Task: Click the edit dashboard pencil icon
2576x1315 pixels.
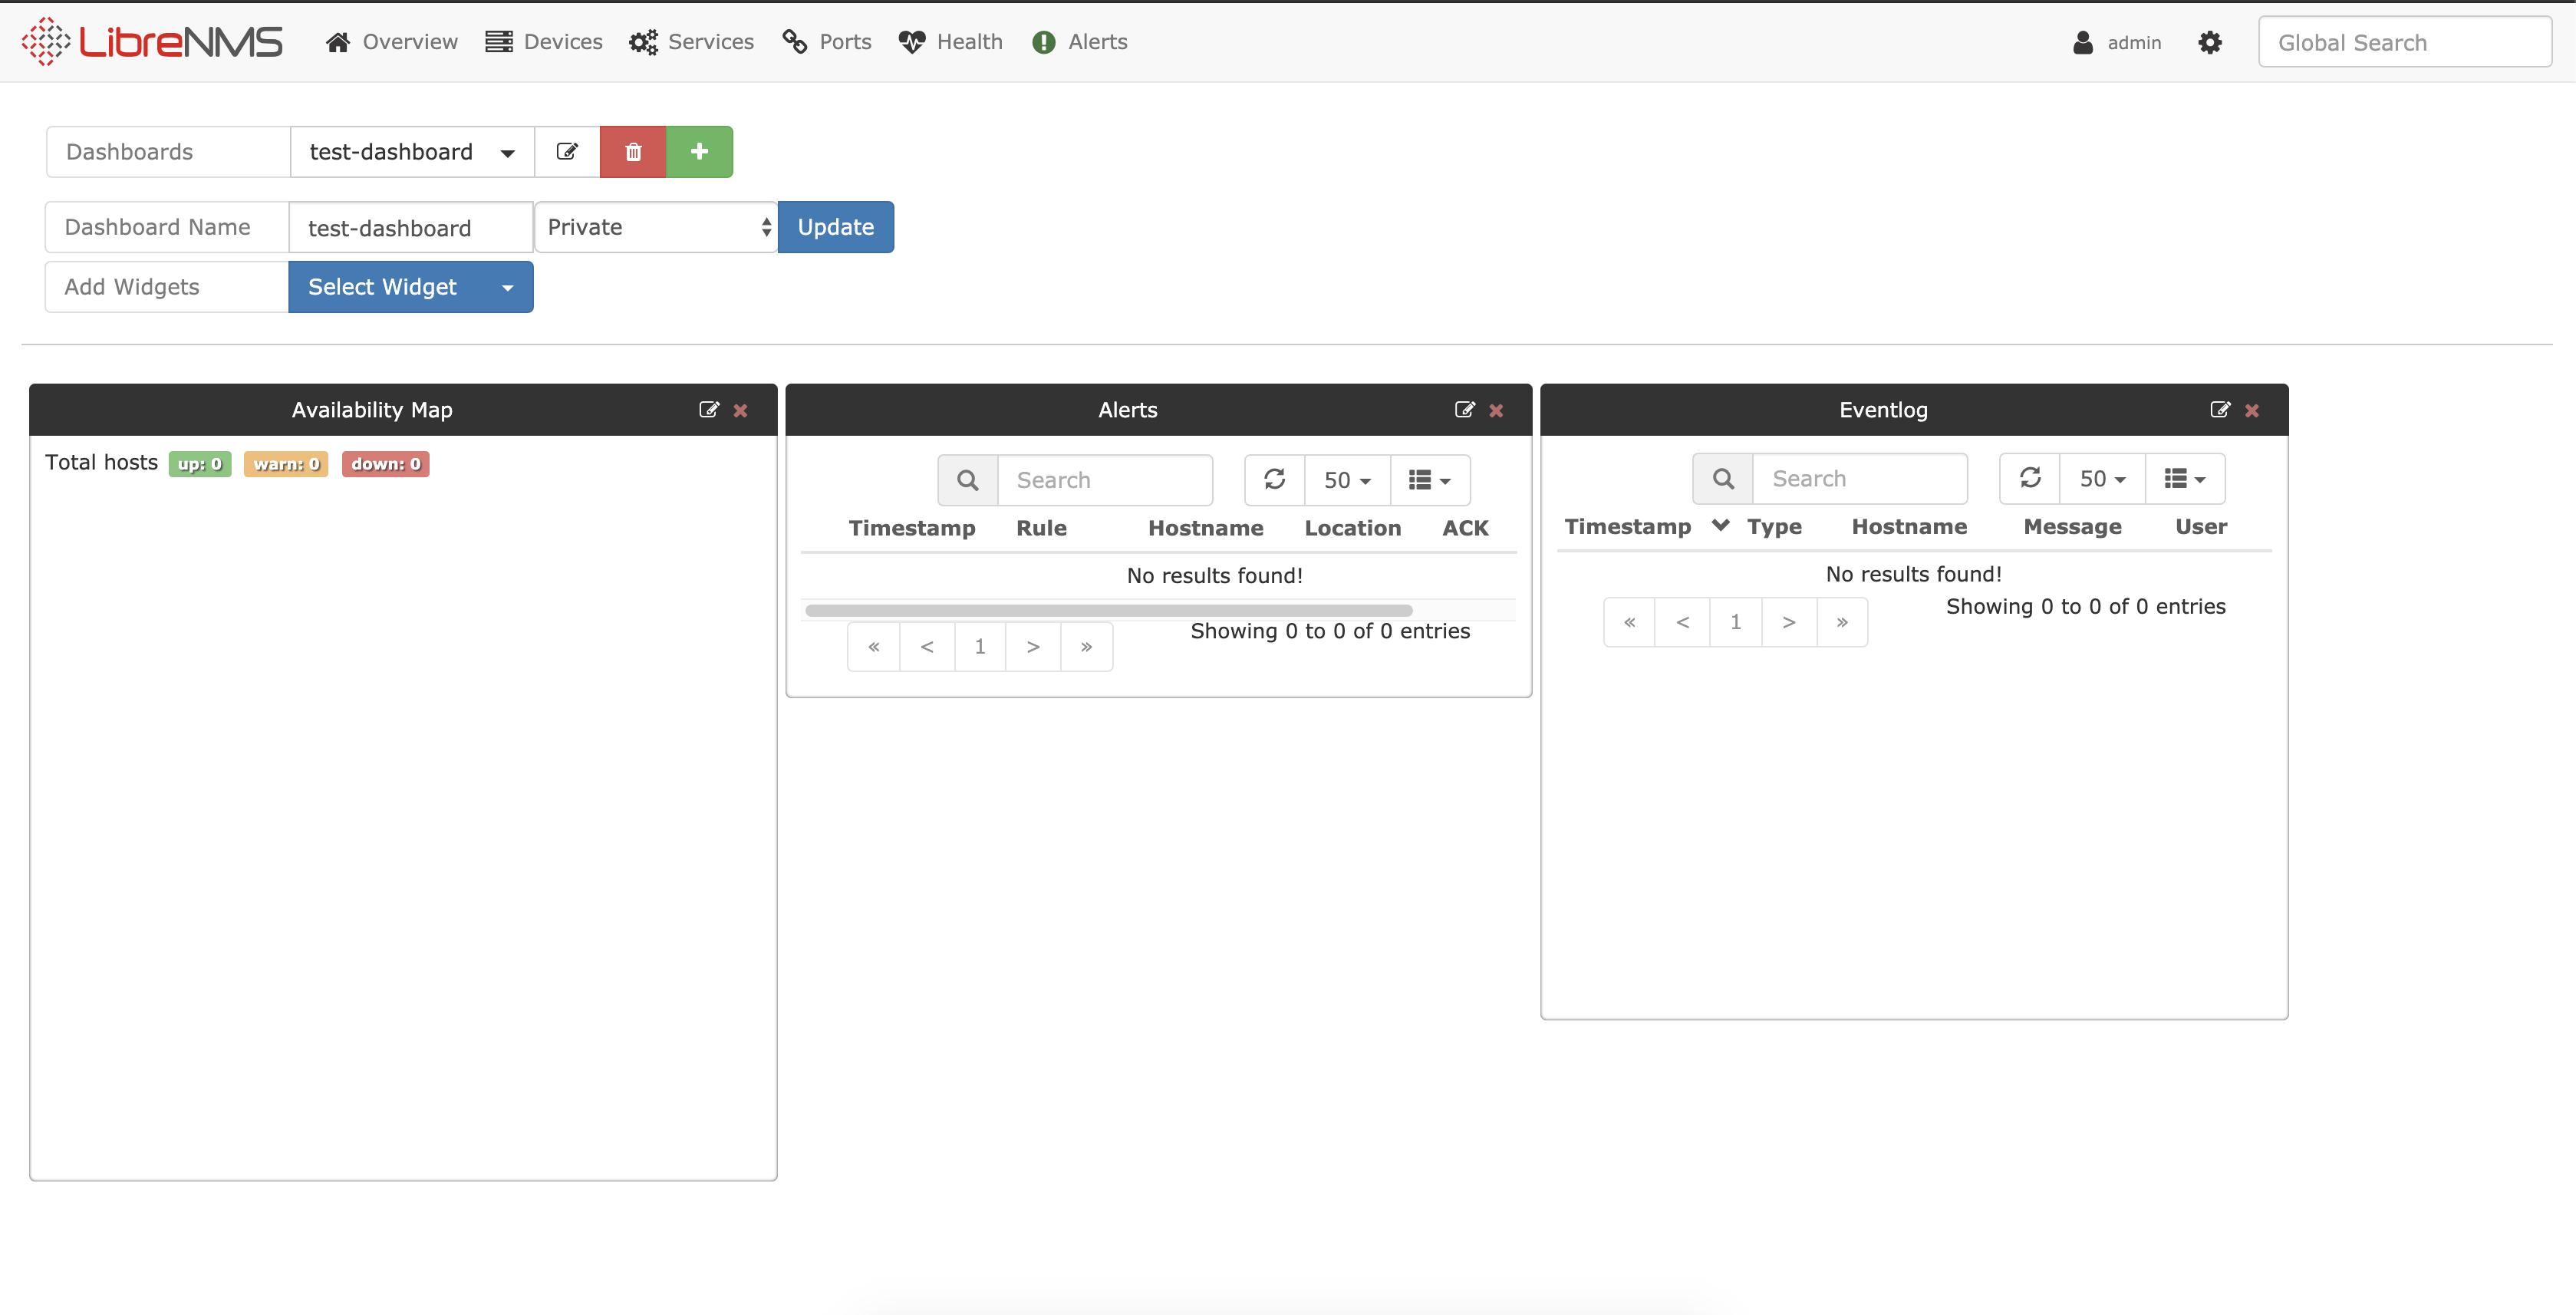Action: pos(567,152)
